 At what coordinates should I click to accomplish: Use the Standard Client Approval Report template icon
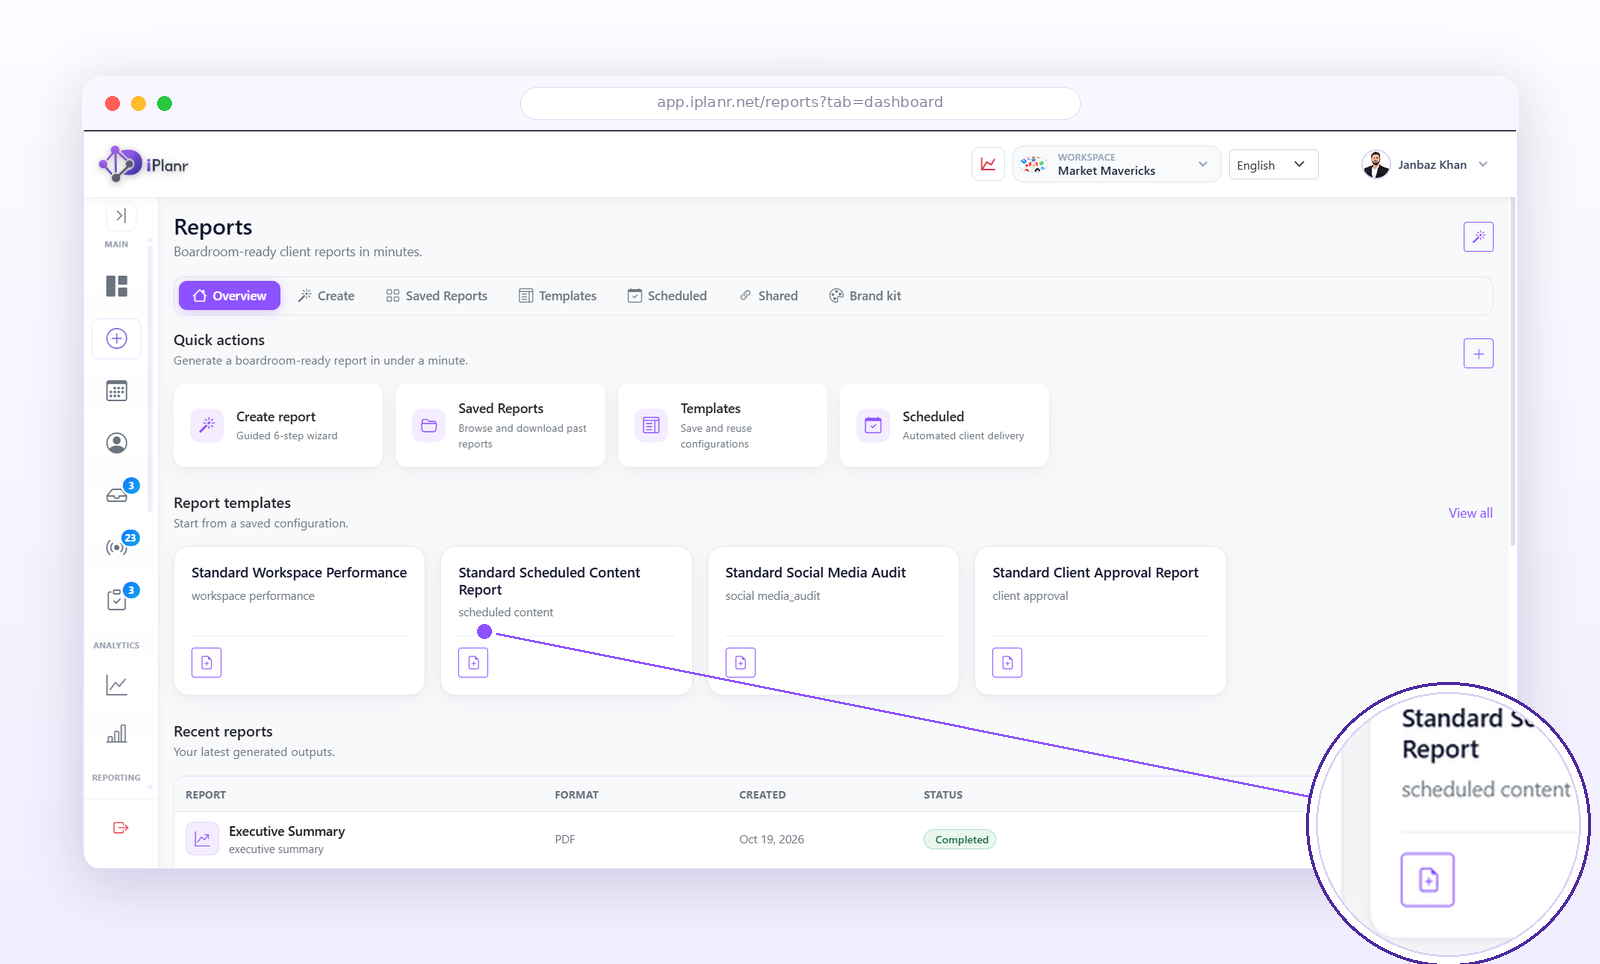click(x=1007, y=662)
